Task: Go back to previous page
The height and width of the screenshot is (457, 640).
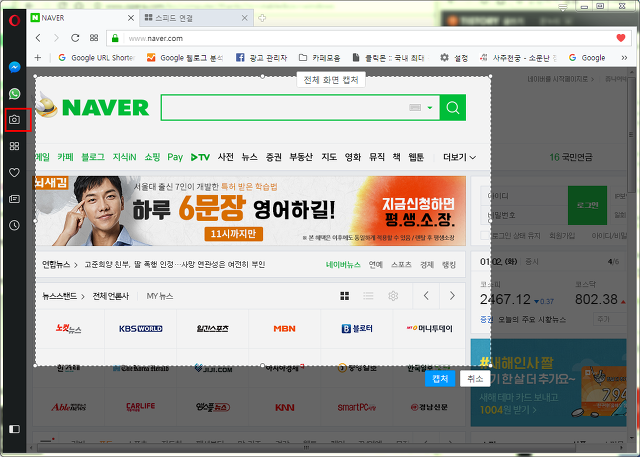Action: (x=38, y=38)
